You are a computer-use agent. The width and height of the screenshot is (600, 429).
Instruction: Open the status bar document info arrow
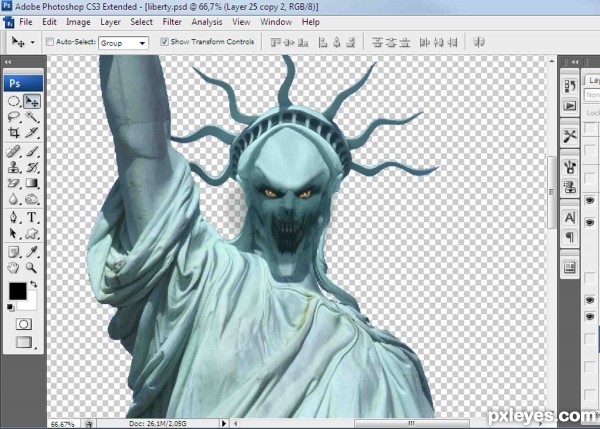pos(223,423)
